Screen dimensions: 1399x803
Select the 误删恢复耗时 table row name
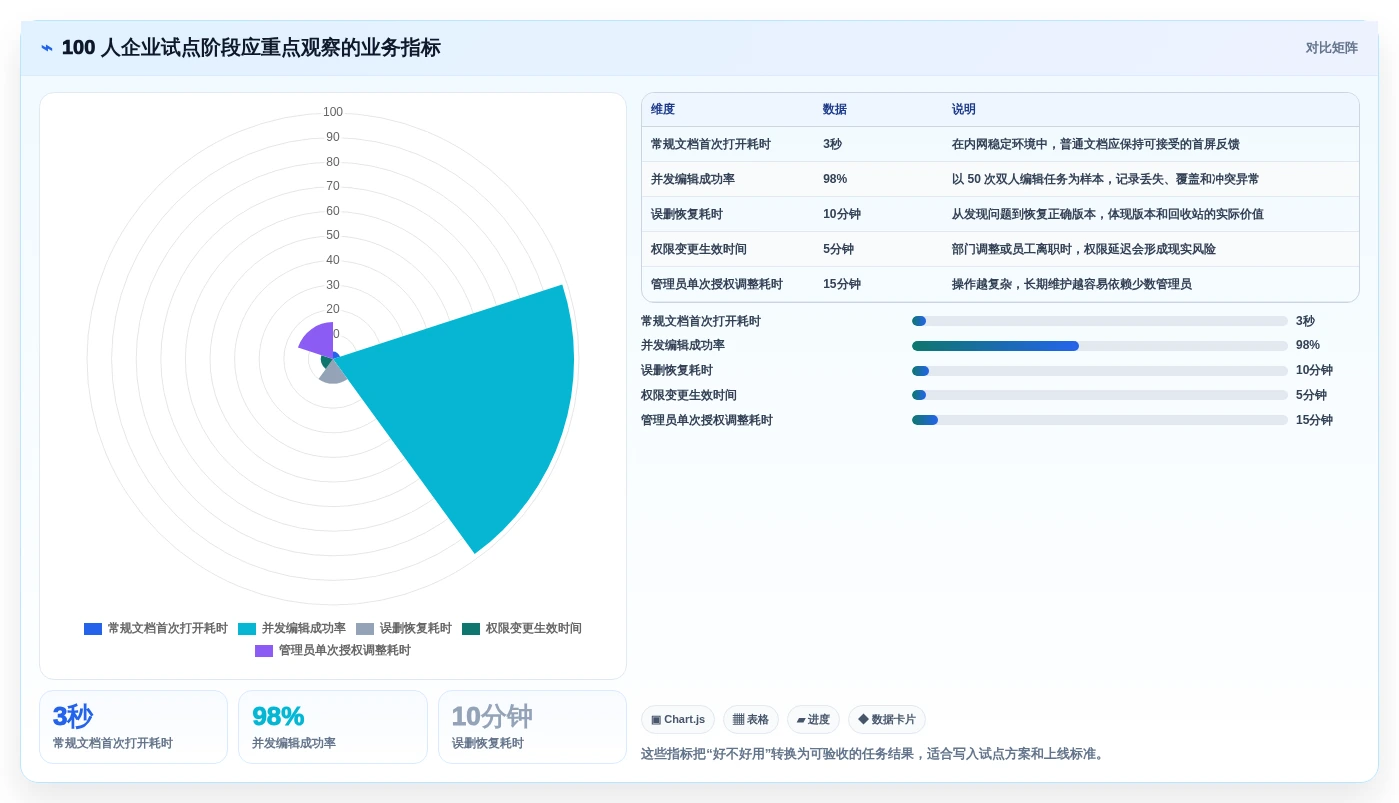[x=687, y=215]
